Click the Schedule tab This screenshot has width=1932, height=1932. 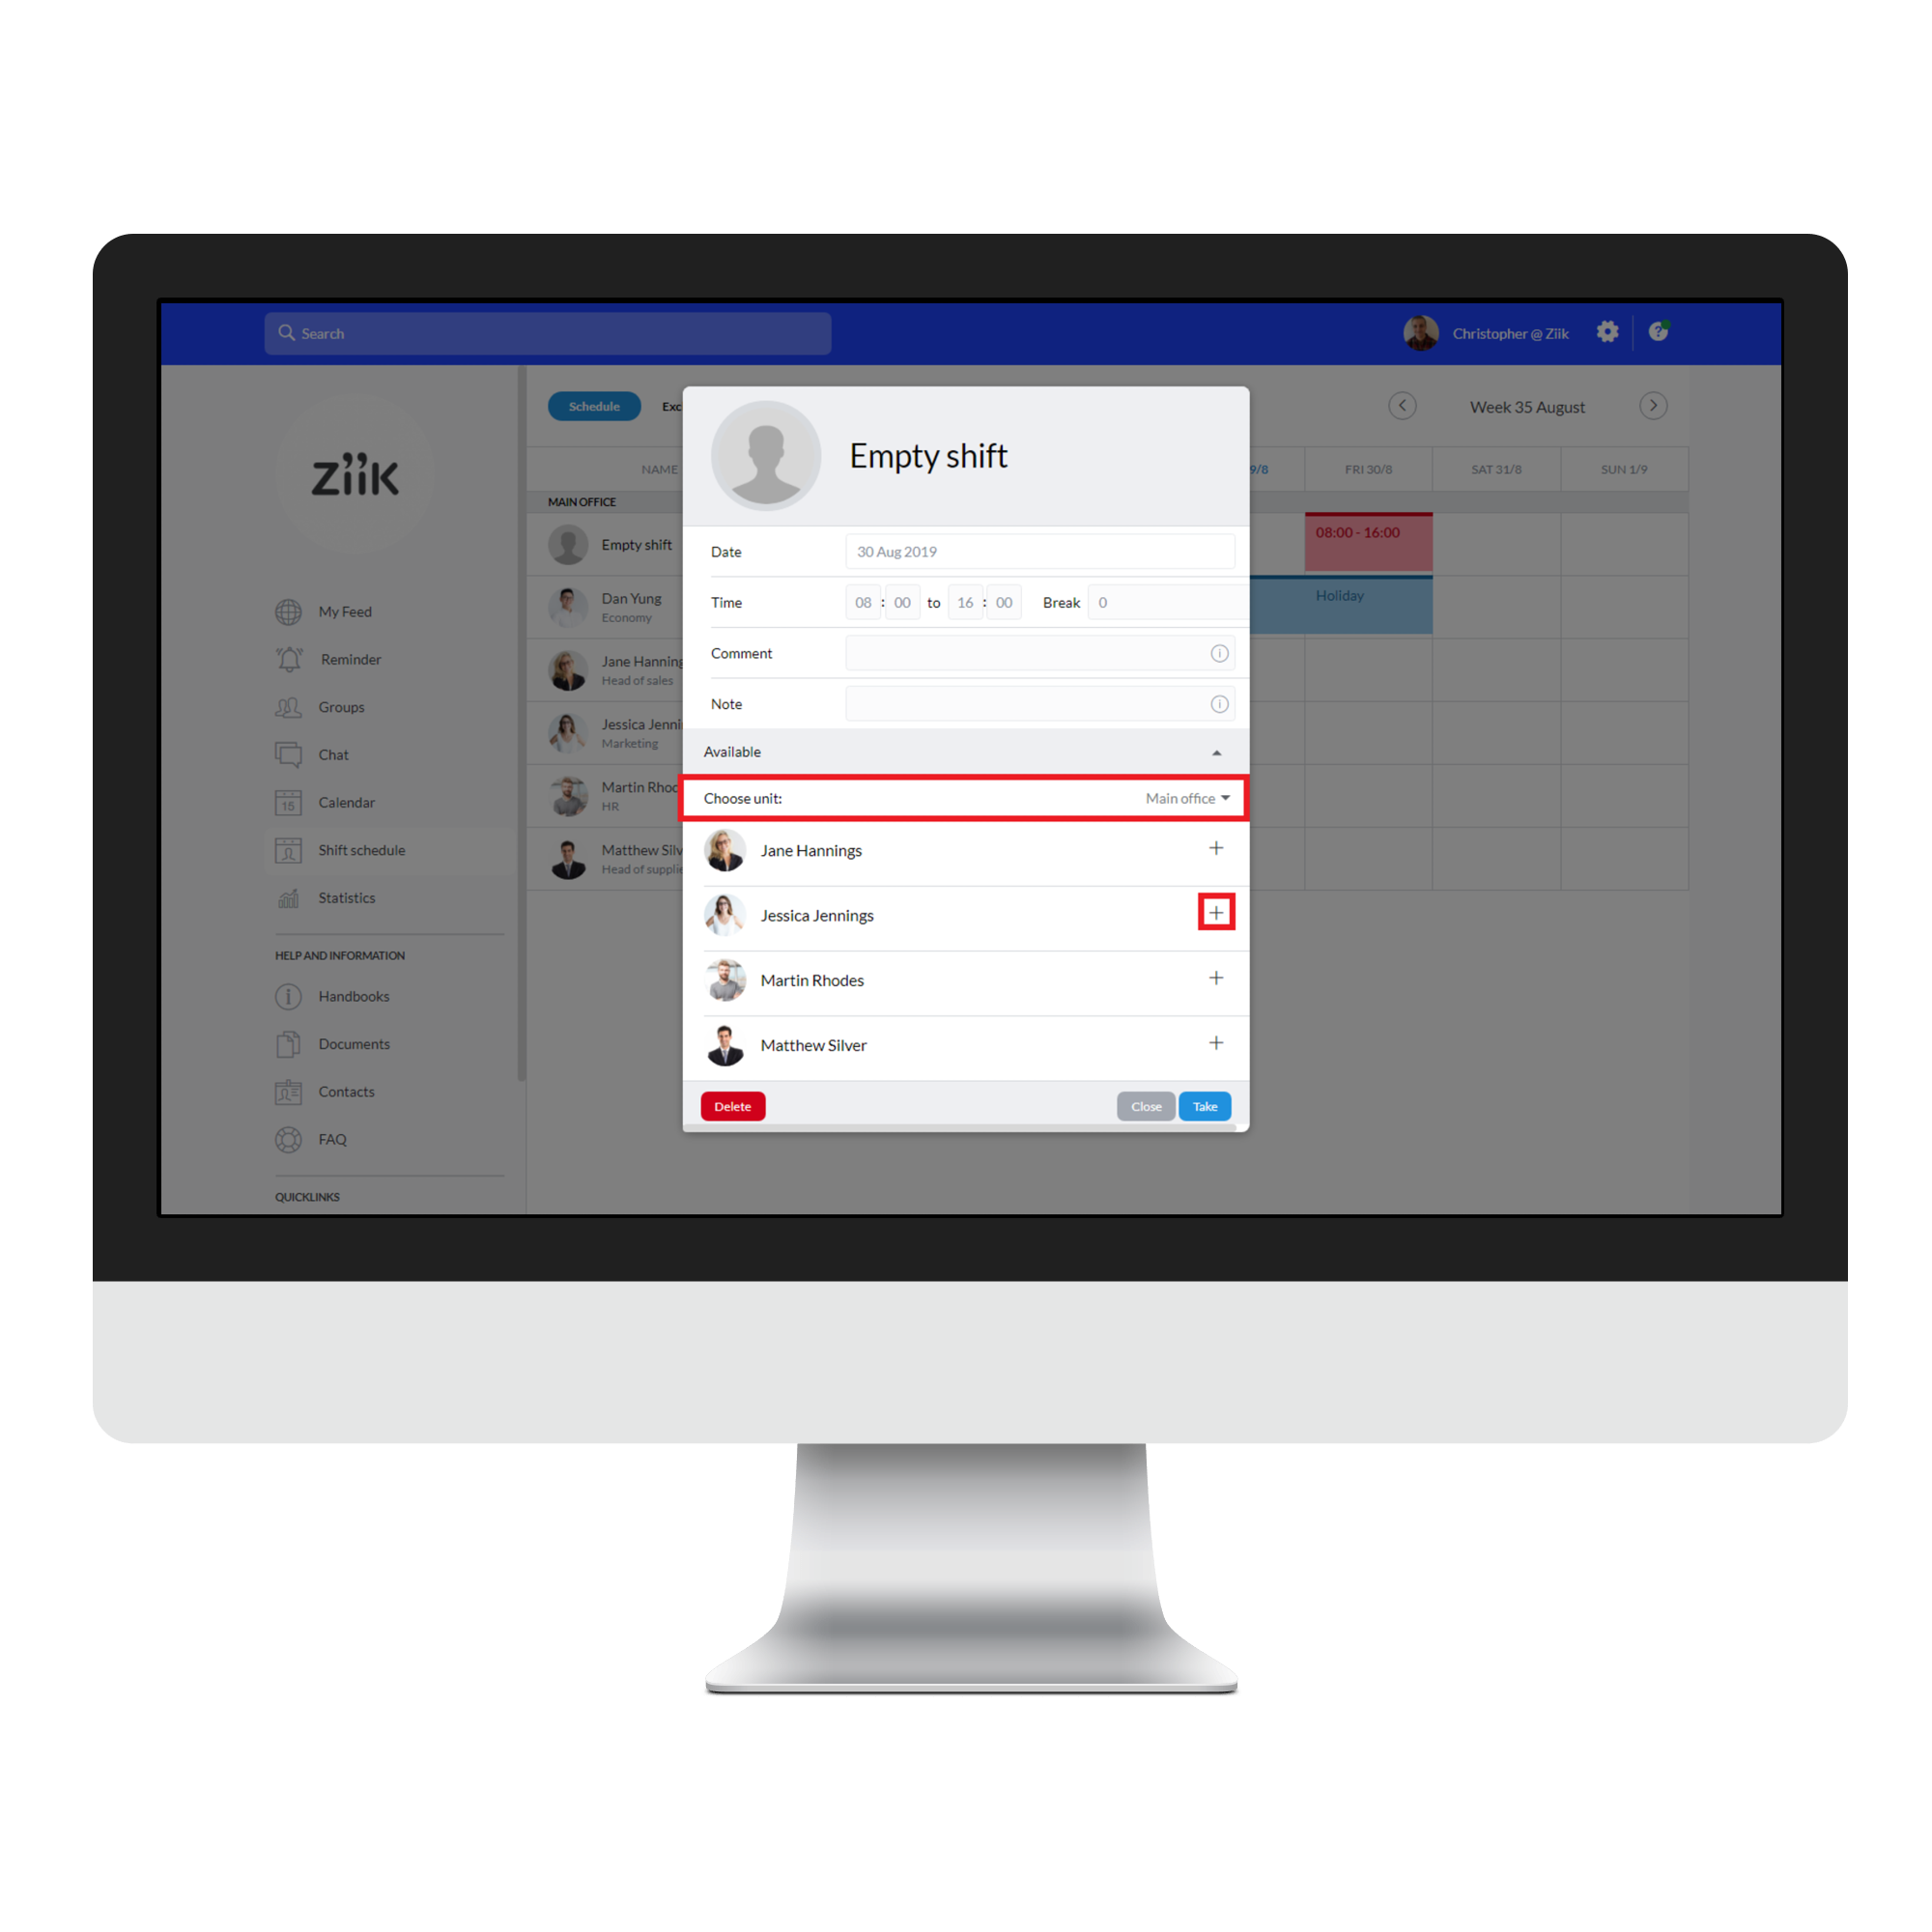pos(594,407)
